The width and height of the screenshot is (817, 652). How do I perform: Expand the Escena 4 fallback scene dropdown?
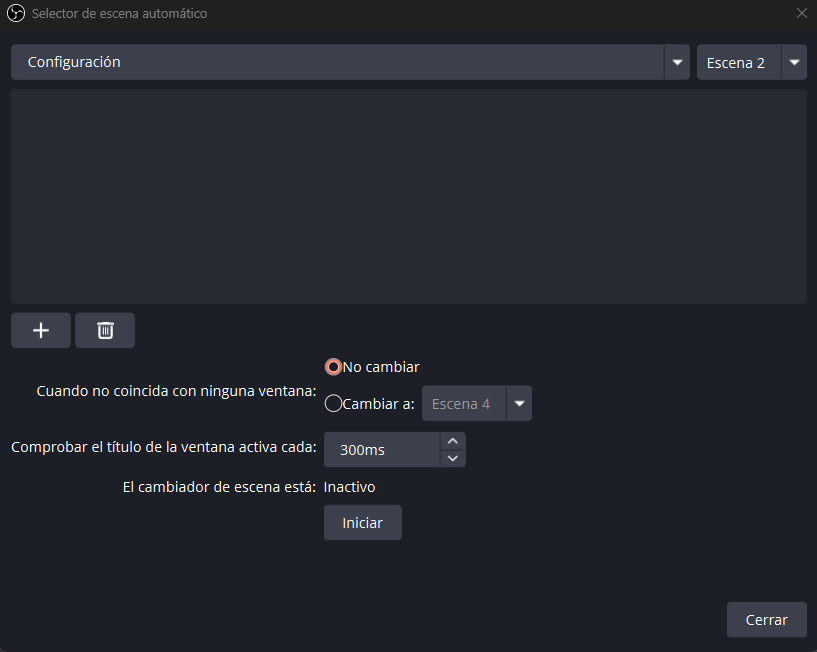519,403
